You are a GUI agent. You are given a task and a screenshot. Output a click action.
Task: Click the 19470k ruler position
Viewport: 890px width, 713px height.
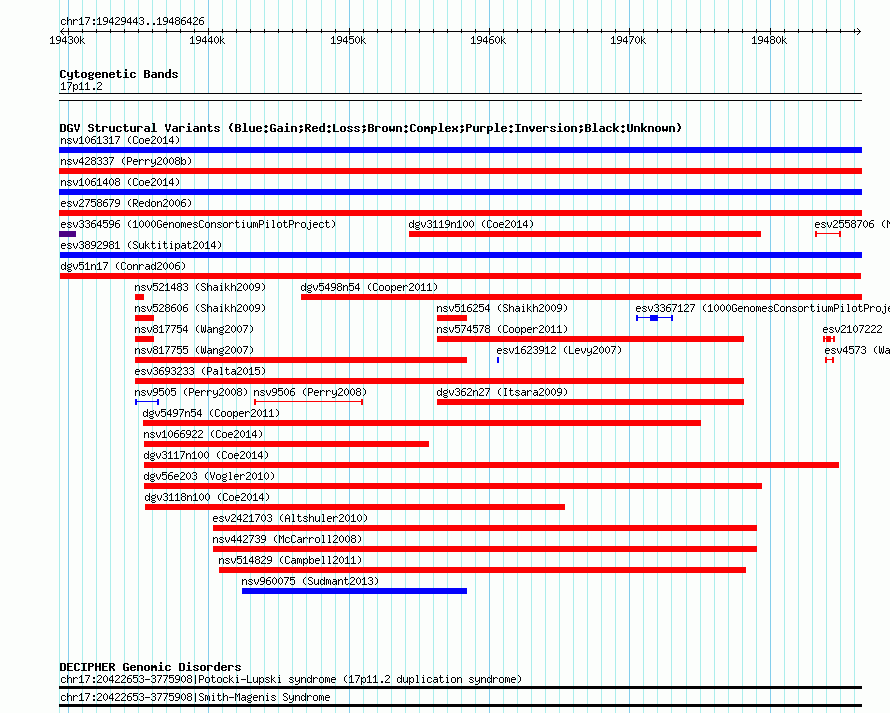click(x=628, y=40)
